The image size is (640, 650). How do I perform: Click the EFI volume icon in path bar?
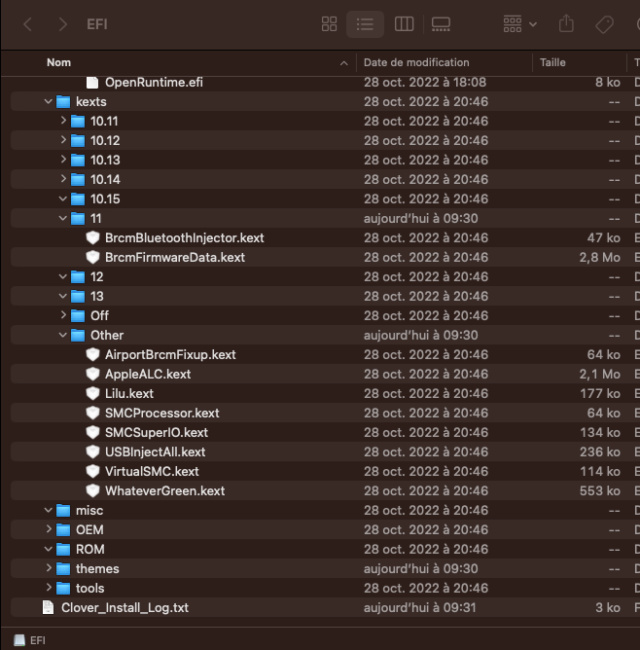point(19,640)
